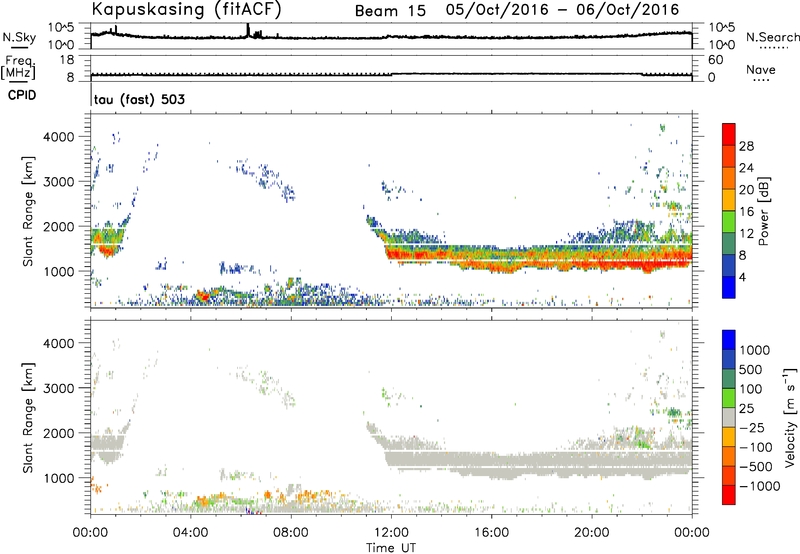800x554 pixels.
Task: Select '2000' tick on power panel range axis
Action: 60,226
